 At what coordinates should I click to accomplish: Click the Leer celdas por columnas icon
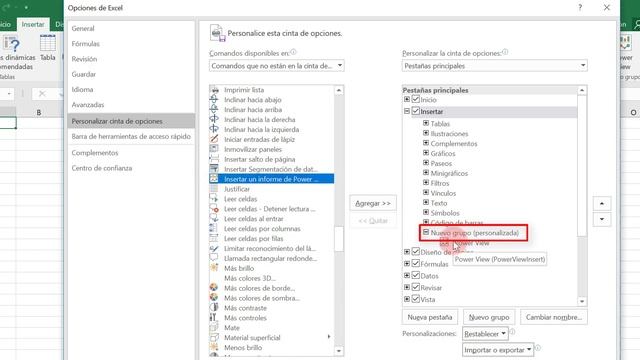tap(214, 229)
